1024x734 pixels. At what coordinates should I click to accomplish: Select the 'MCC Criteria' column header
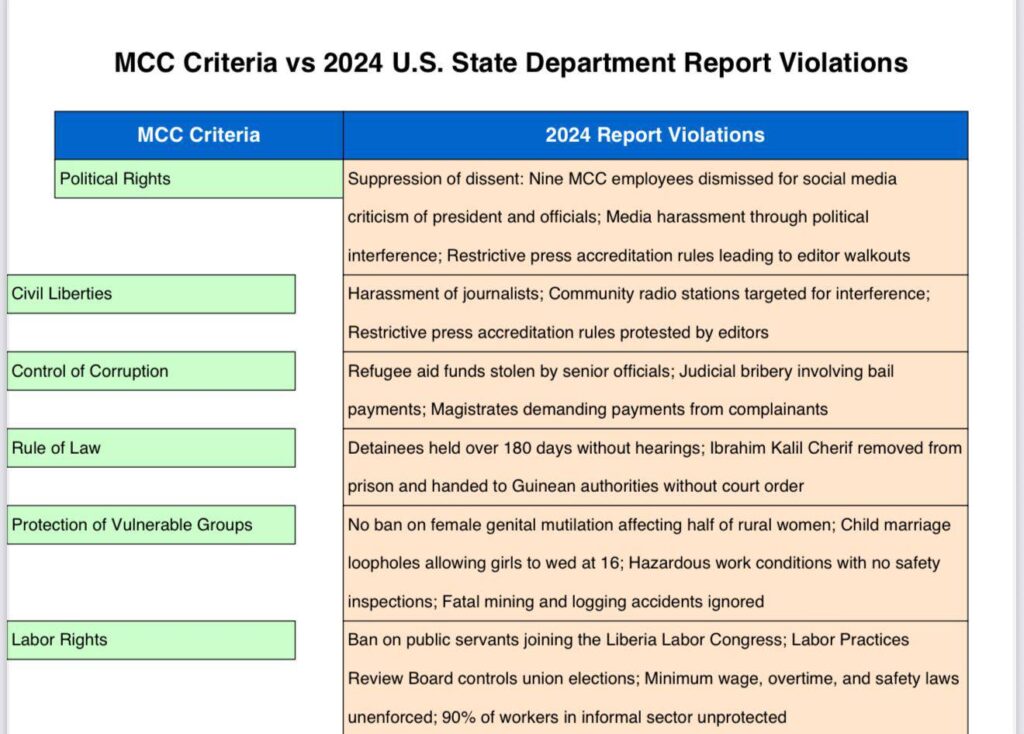198,135
